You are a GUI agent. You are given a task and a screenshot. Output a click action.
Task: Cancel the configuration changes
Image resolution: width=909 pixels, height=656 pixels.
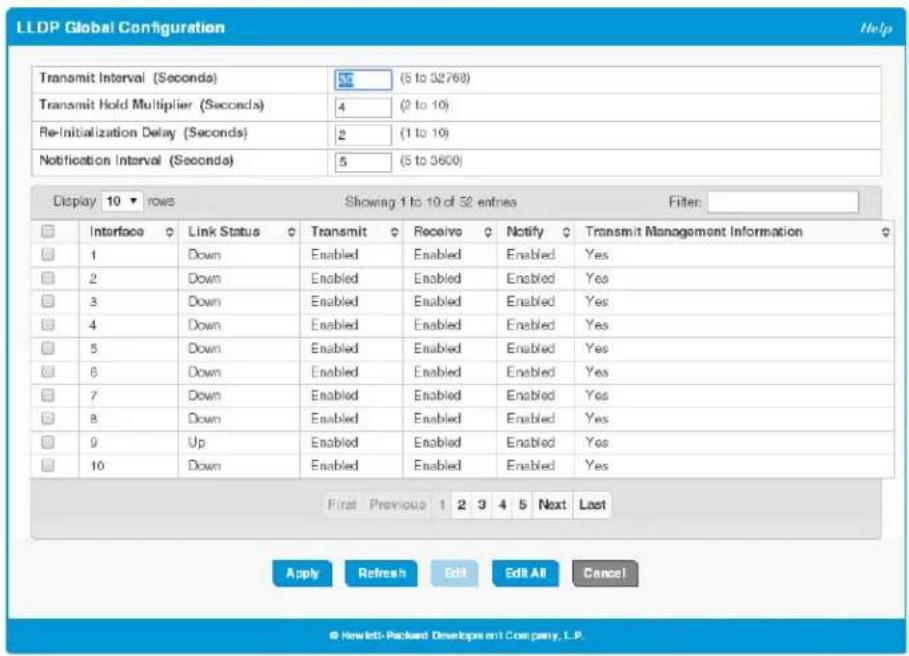[605, 573]
